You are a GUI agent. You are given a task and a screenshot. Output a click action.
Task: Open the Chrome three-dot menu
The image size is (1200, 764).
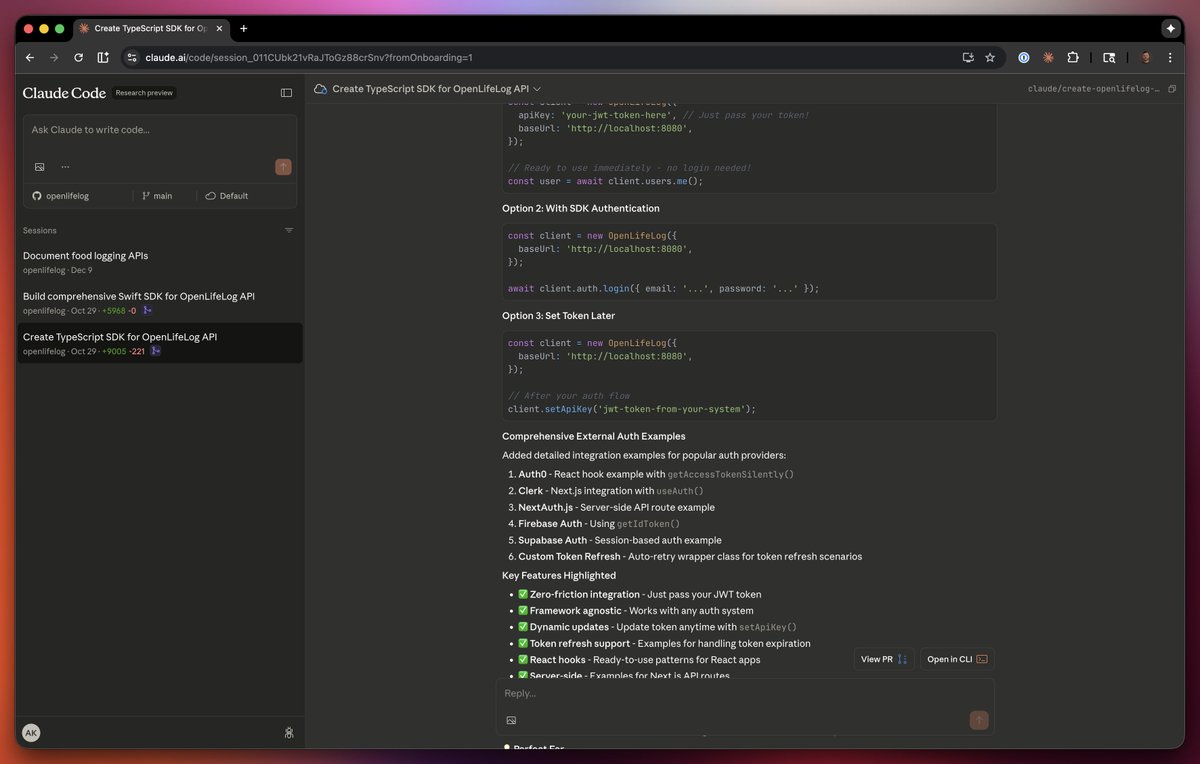point(1170,58)
